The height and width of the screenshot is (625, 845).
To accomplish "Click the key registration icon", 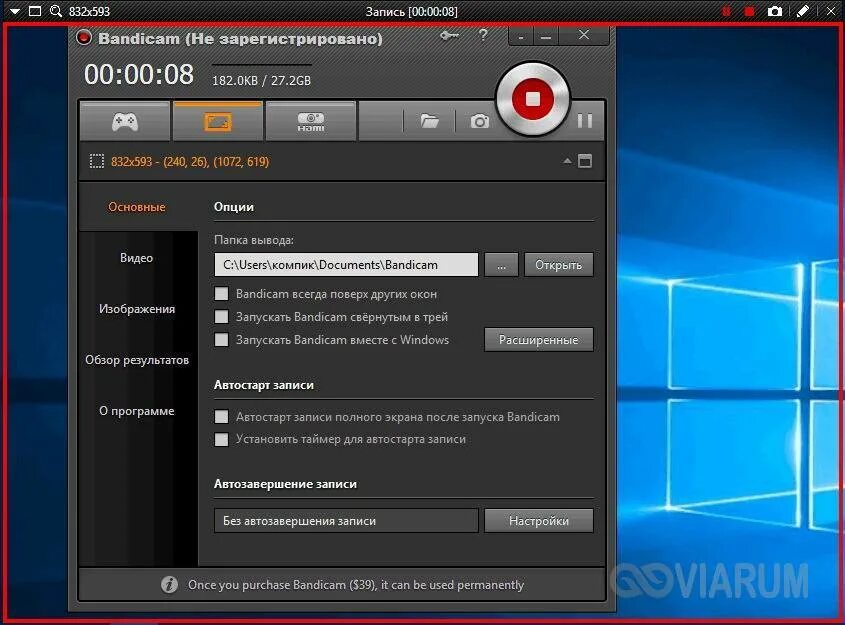I will click(449, 36).
